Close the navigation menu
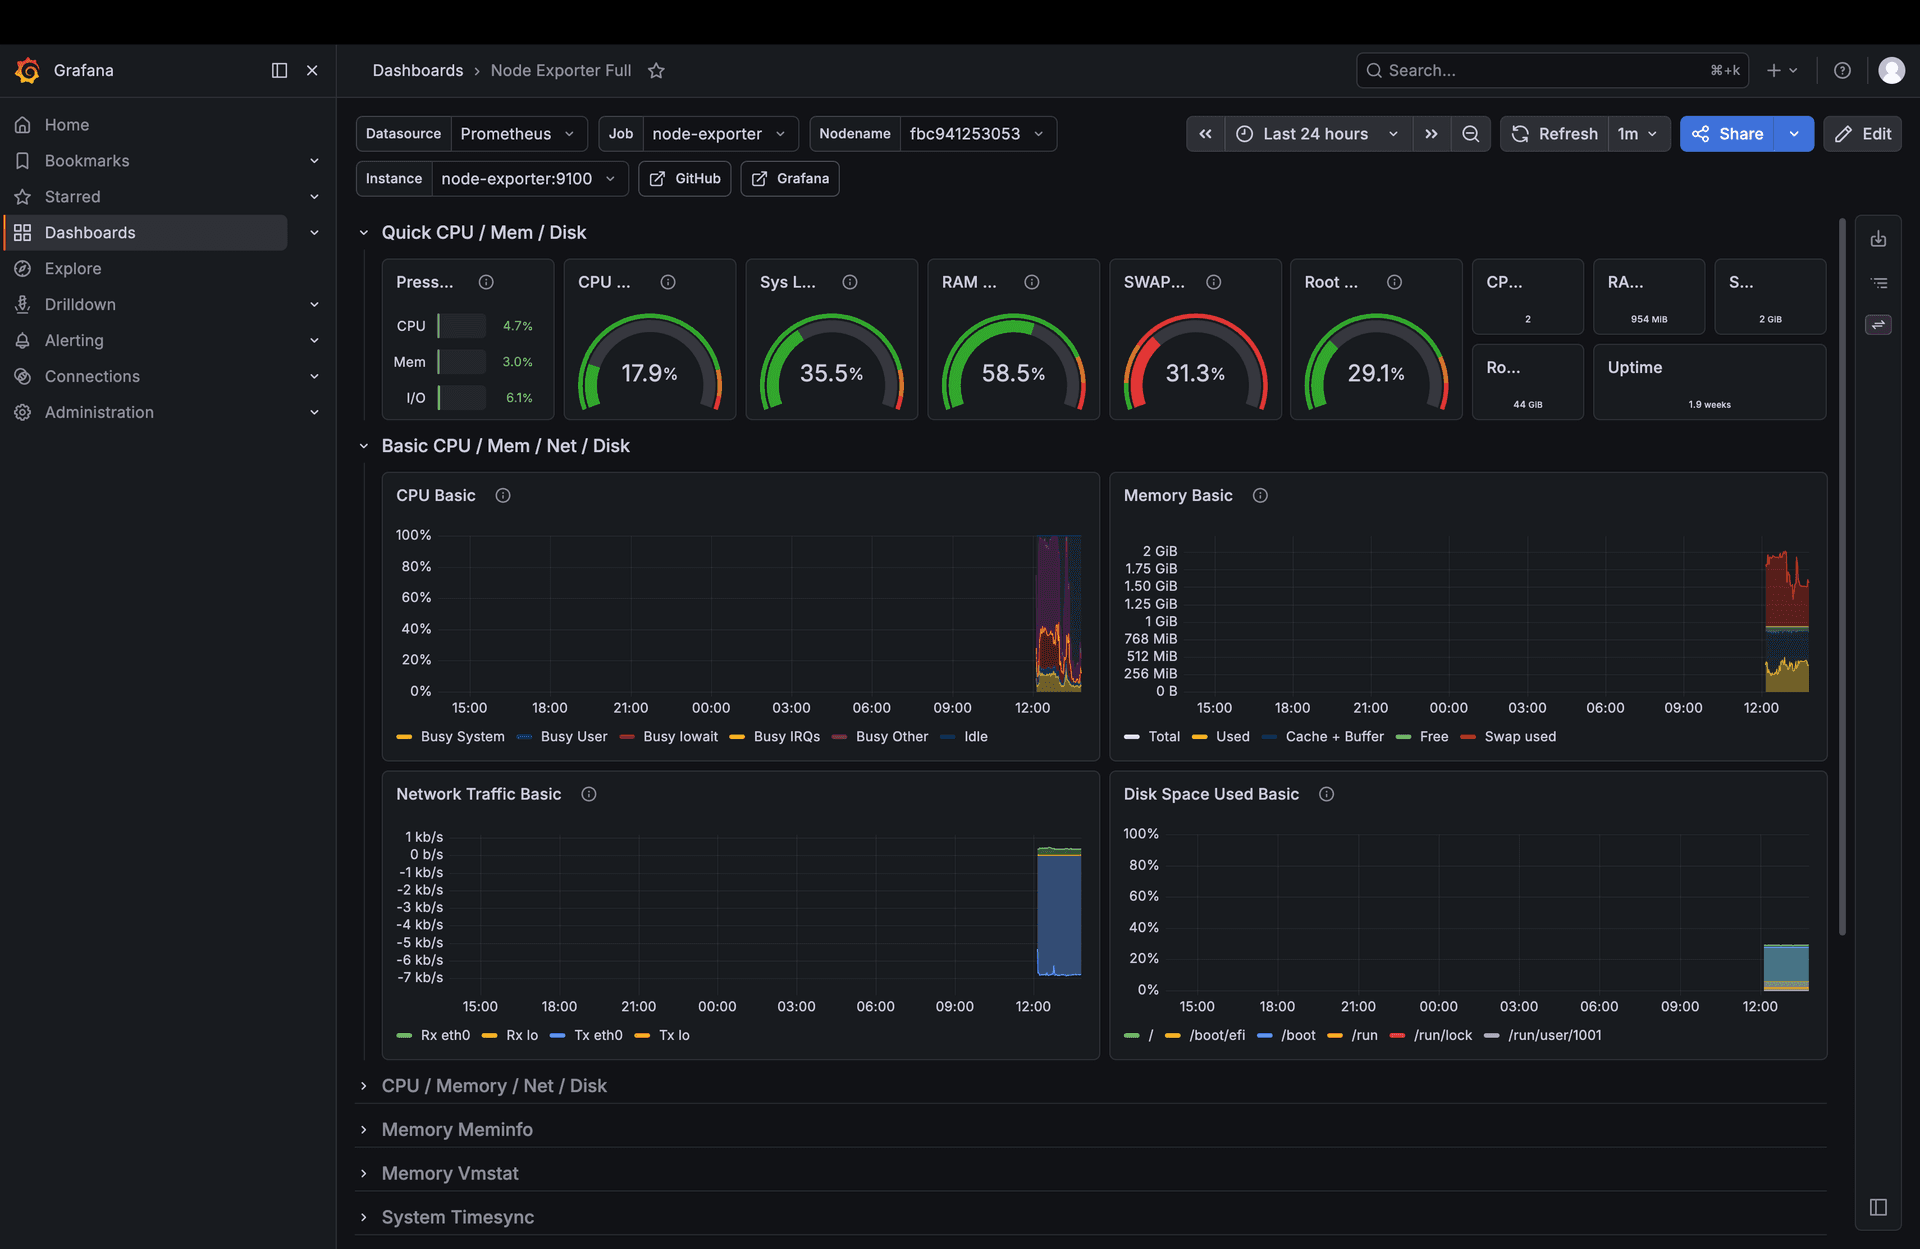This screenshot has width=1920, height=1249. click(312, 70)
